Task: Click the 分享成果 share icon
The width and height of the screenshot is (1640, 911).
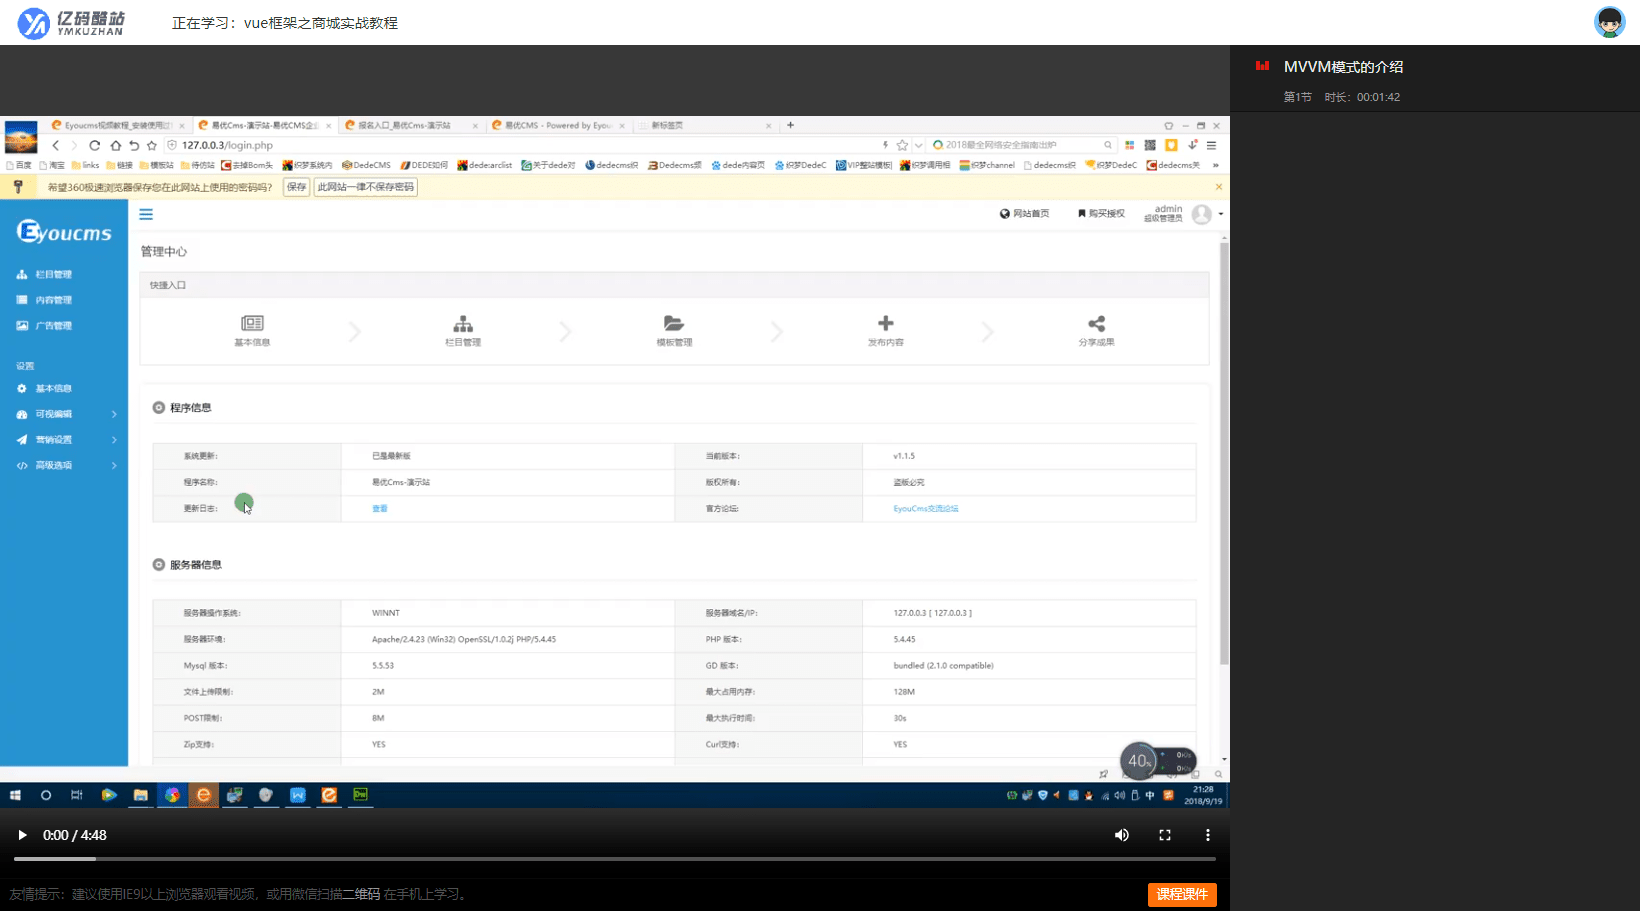Action: 1096,324
